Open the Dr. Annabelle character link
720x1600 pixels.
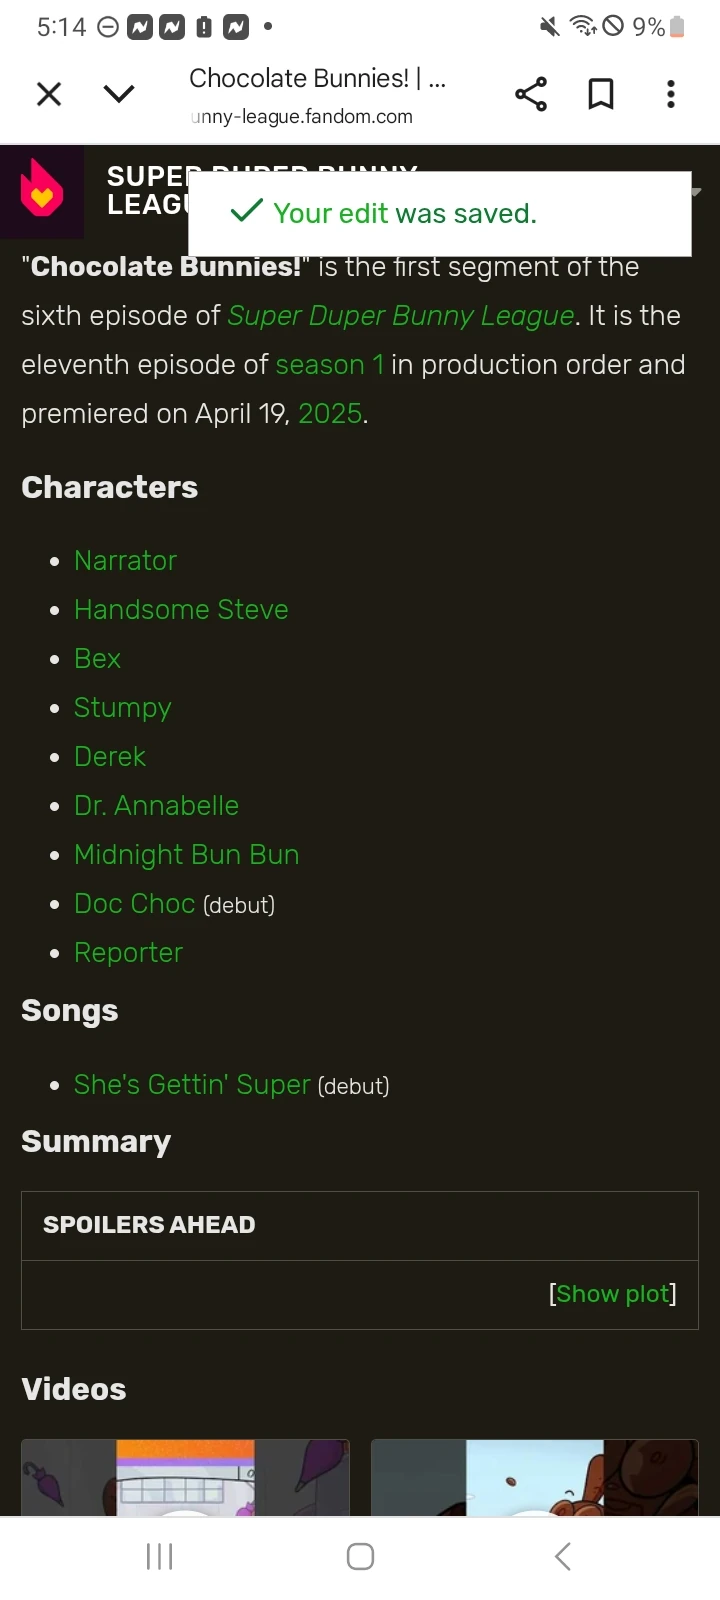pyautogui.click(x=156, y=805)
